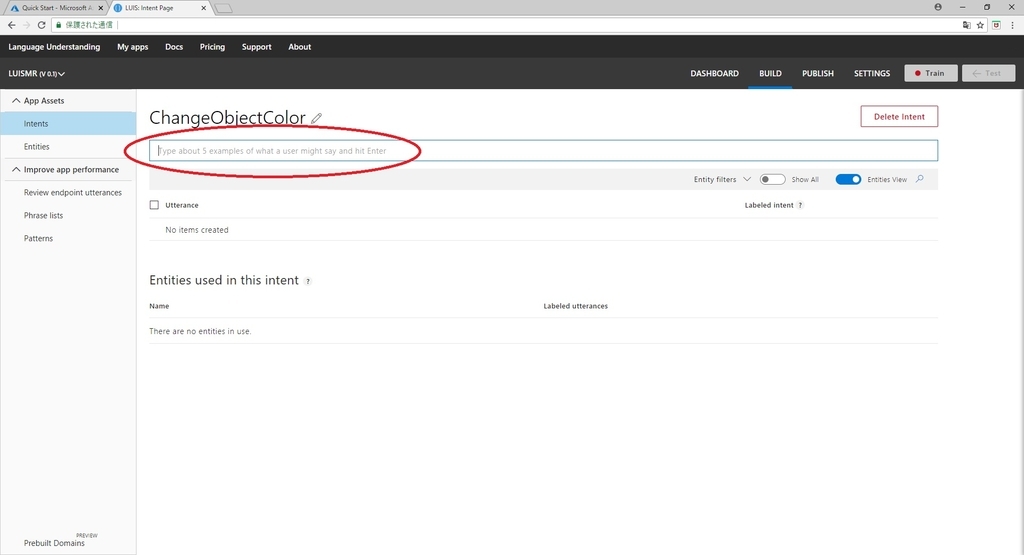
Task: Check the Utterance select-all checkbox
Action: [154, 205]
